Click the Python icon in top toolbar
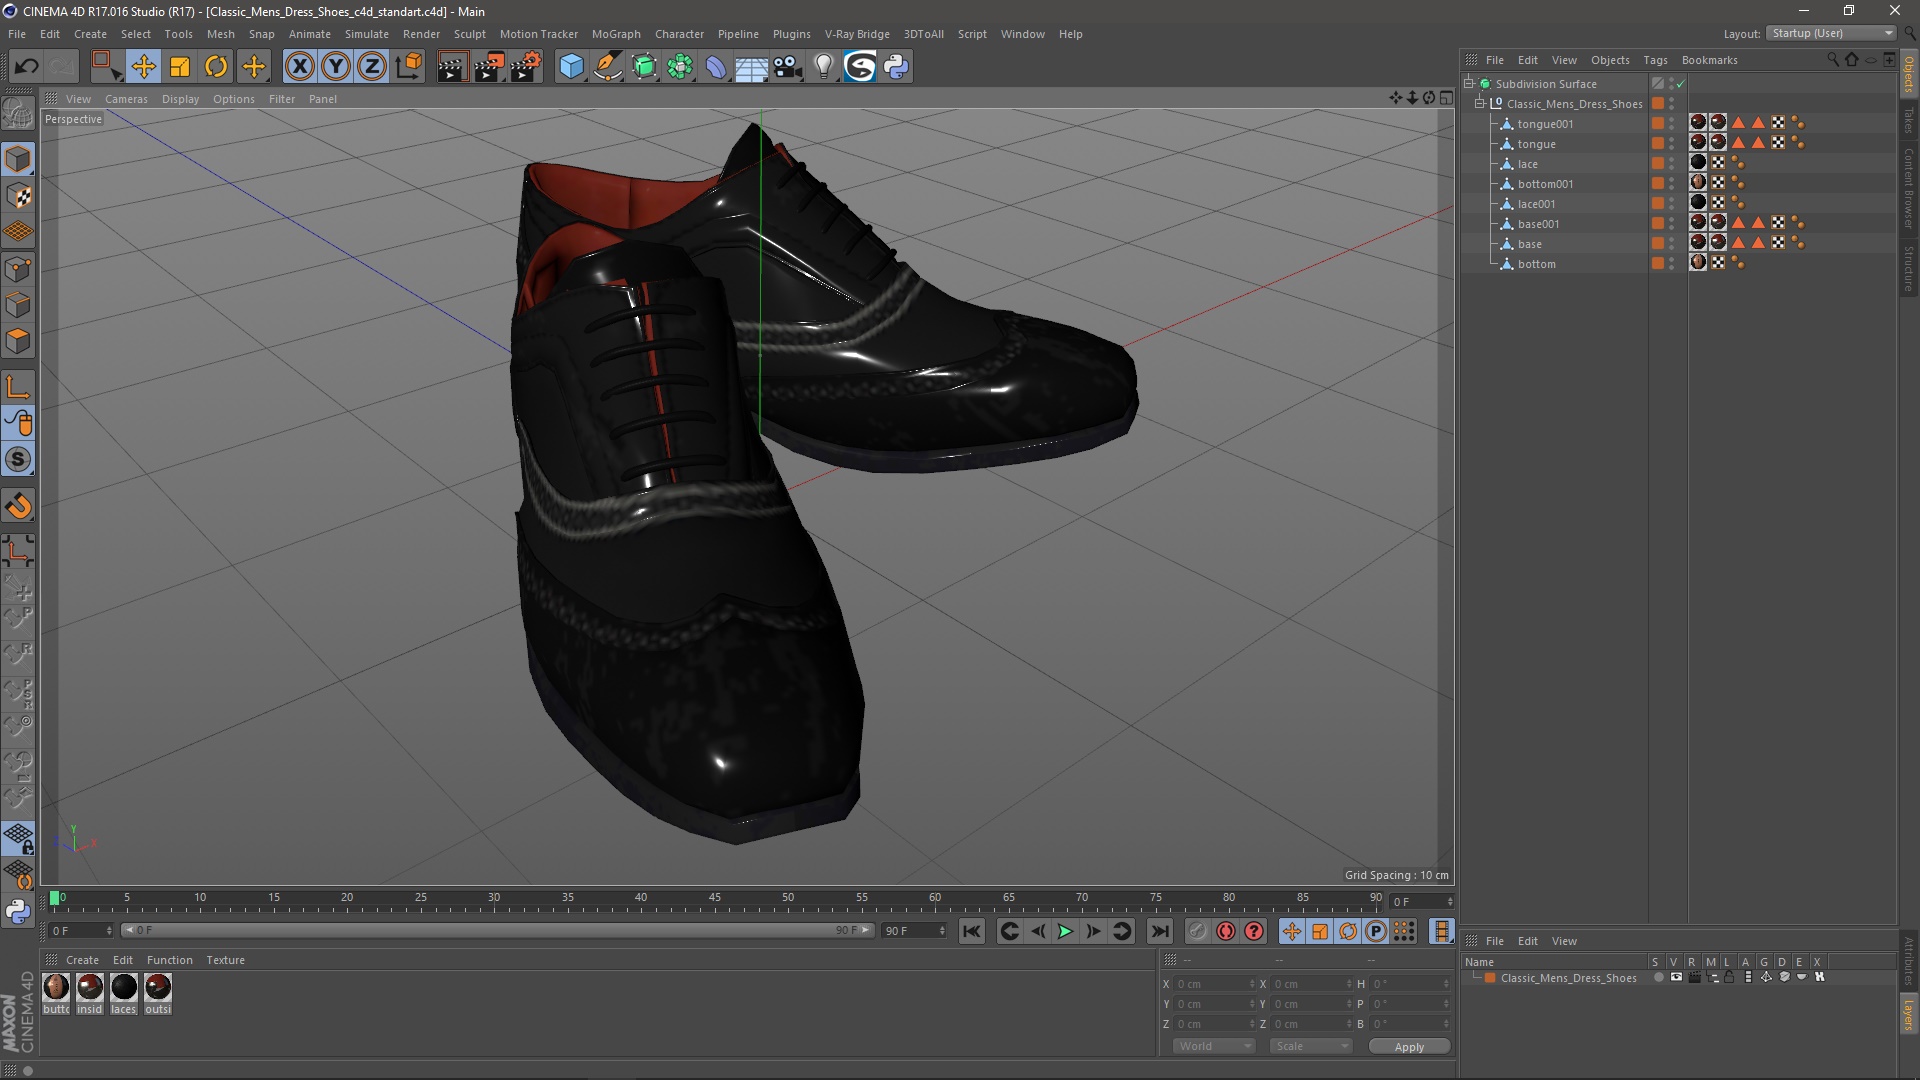The height and width of the screenshot is (1080, 1920). point(896,67)
